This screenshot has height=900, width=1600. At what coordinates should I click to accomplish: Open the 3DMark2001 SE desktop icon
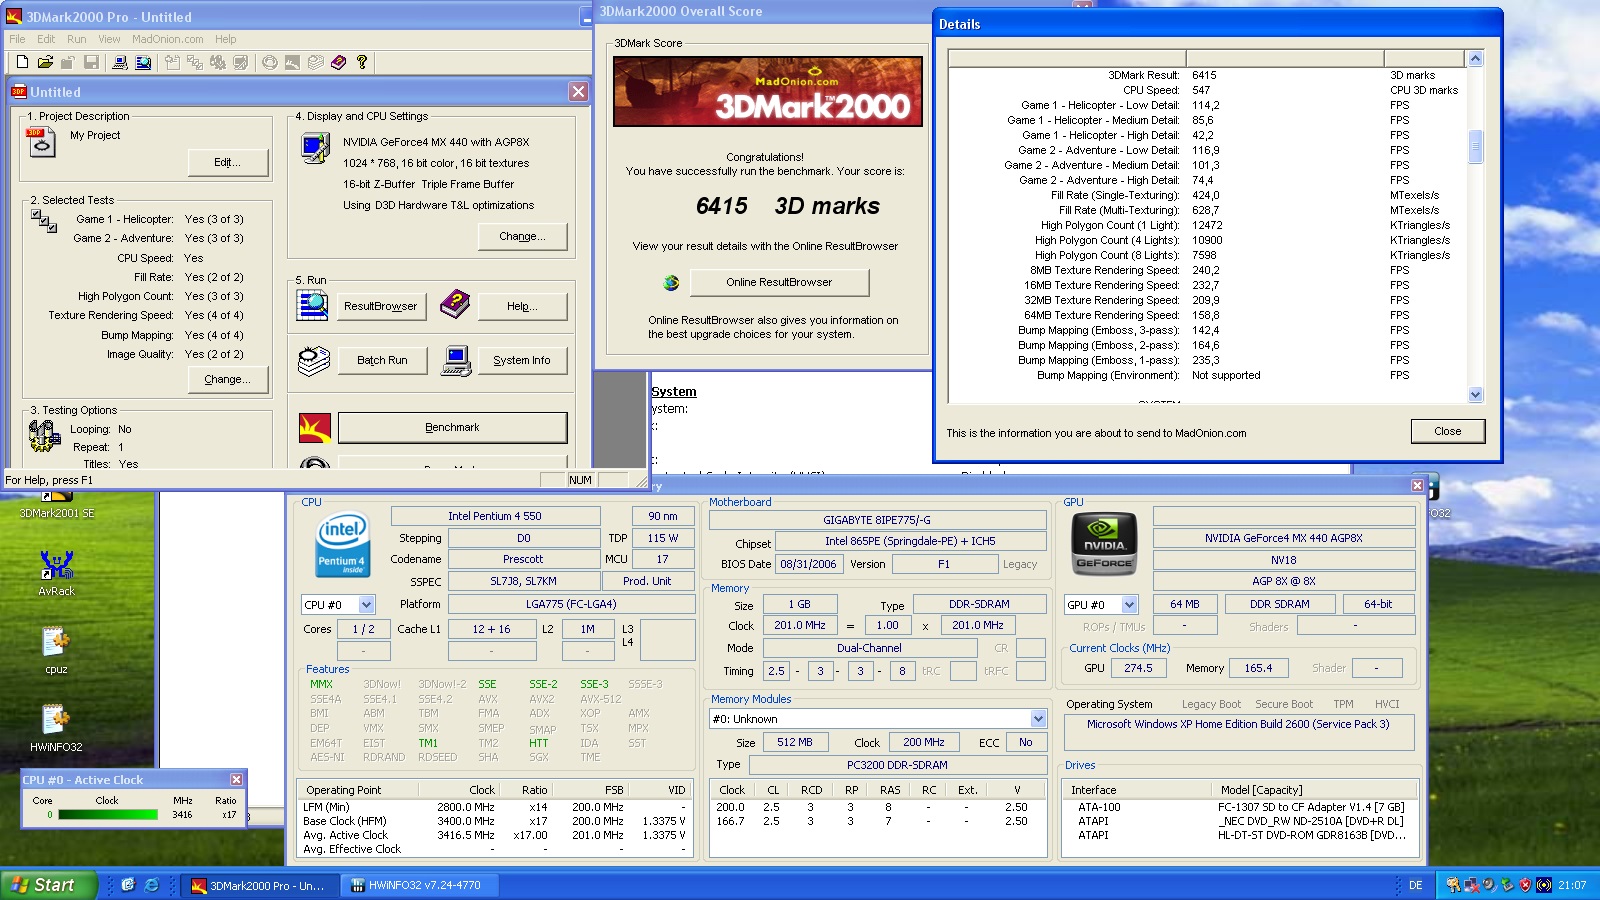click(x=57, y=503)
